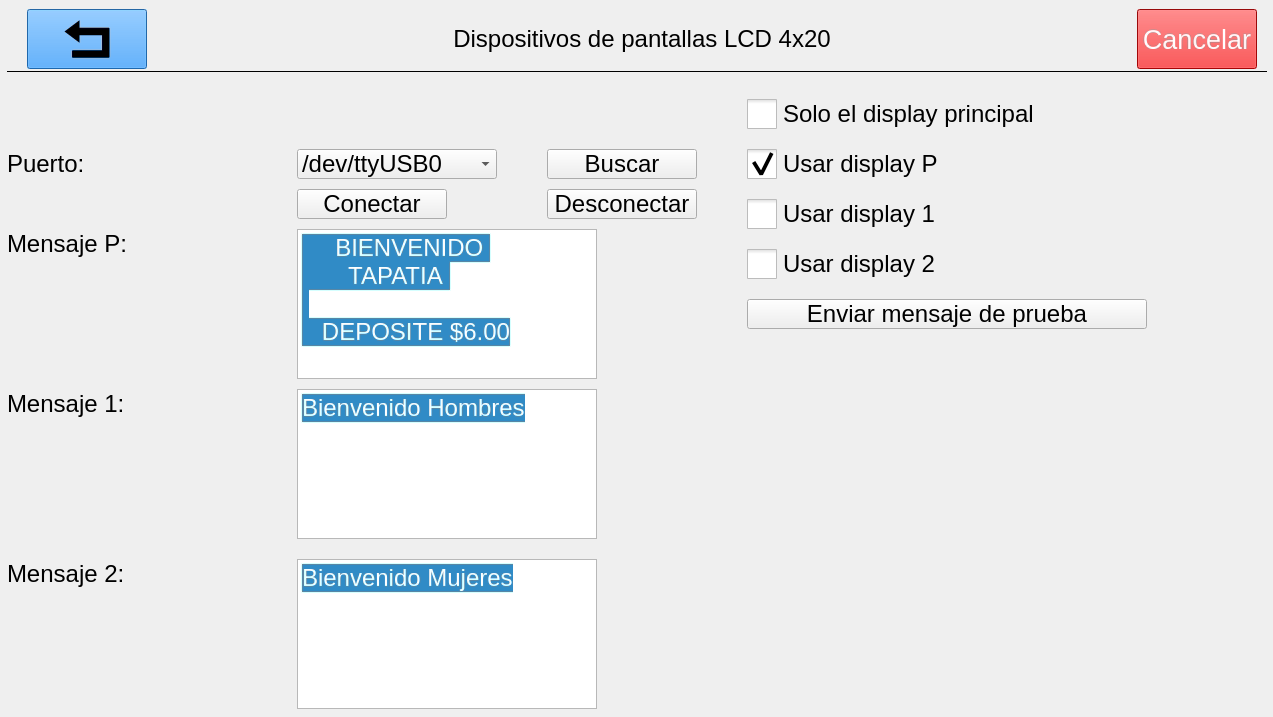Click the BIENVENIDO line in Mensaje P

(408, 248)
